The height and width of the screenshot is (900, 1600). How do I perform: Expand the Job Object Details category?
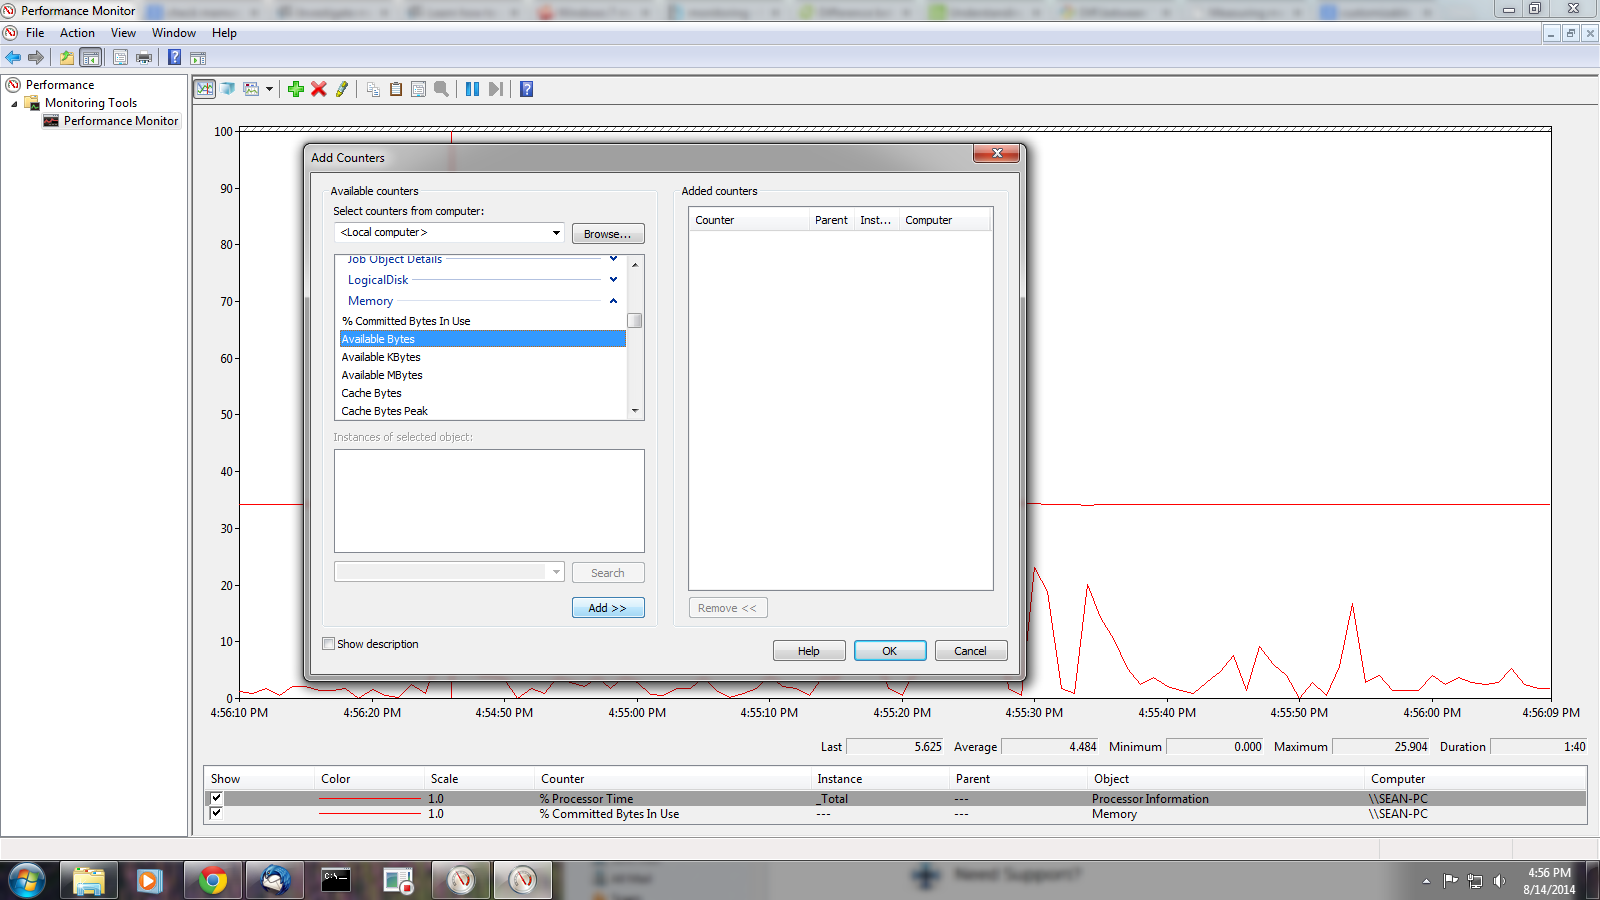click(613, 259)
